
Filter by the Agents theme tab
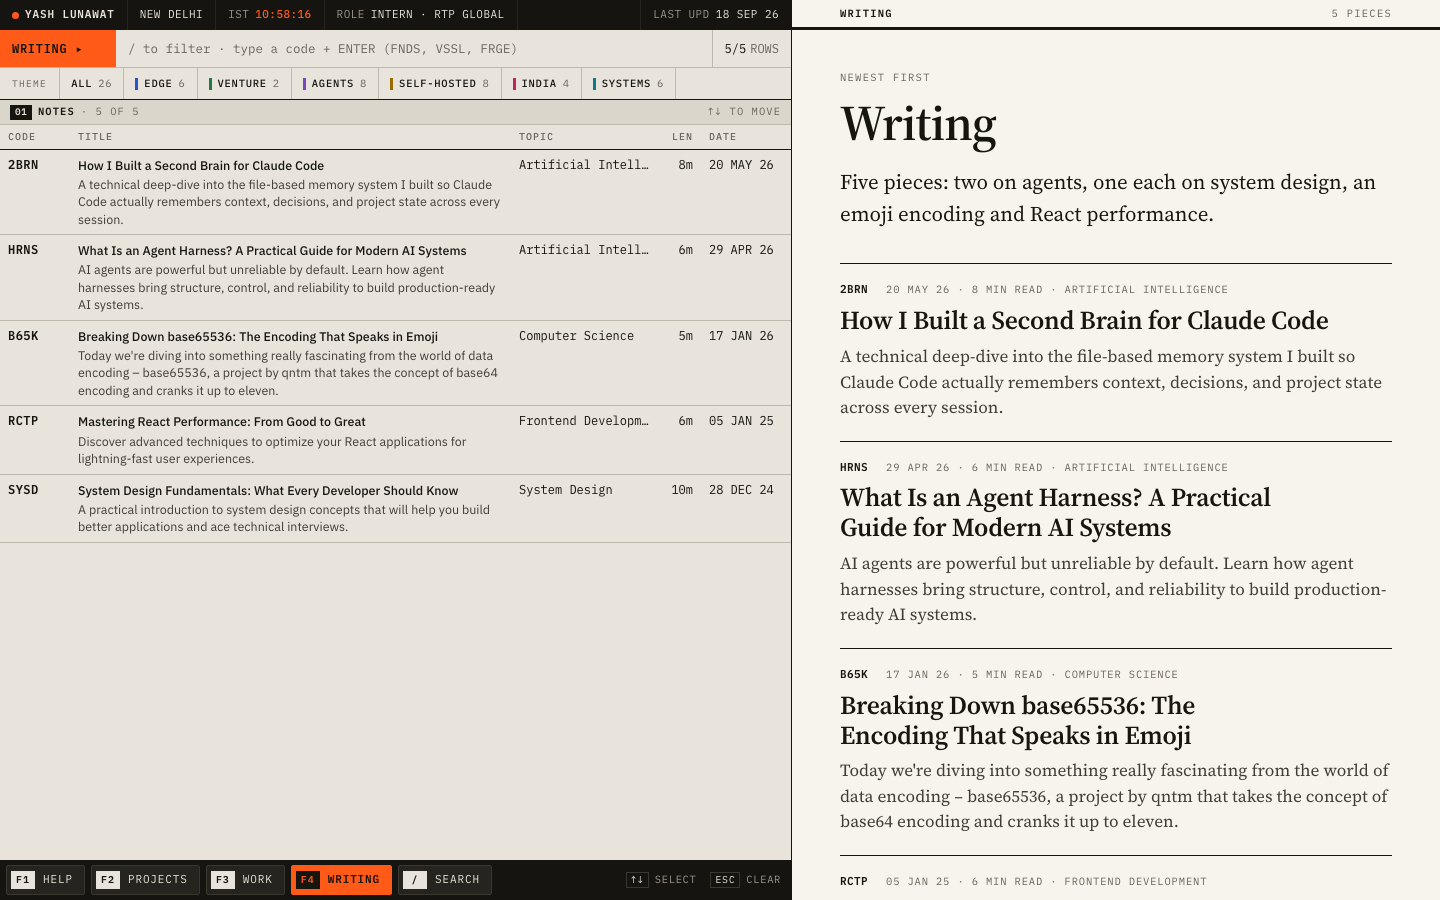tap(335, 84)
